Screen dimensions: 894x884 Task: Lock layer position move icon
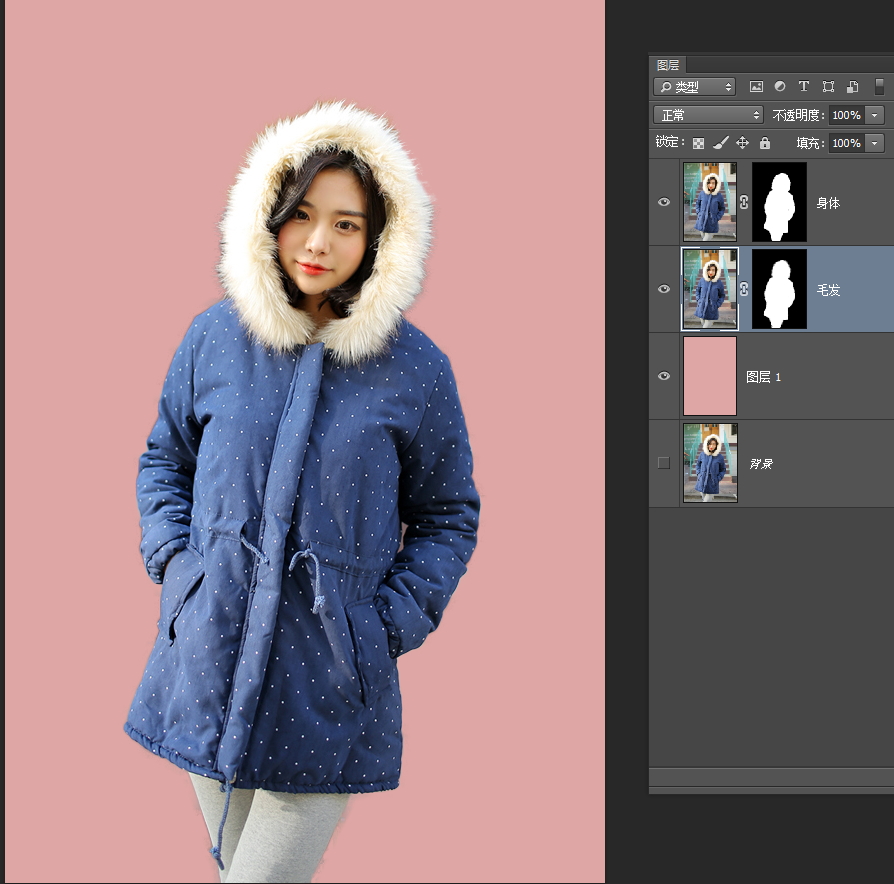(742, 143)
